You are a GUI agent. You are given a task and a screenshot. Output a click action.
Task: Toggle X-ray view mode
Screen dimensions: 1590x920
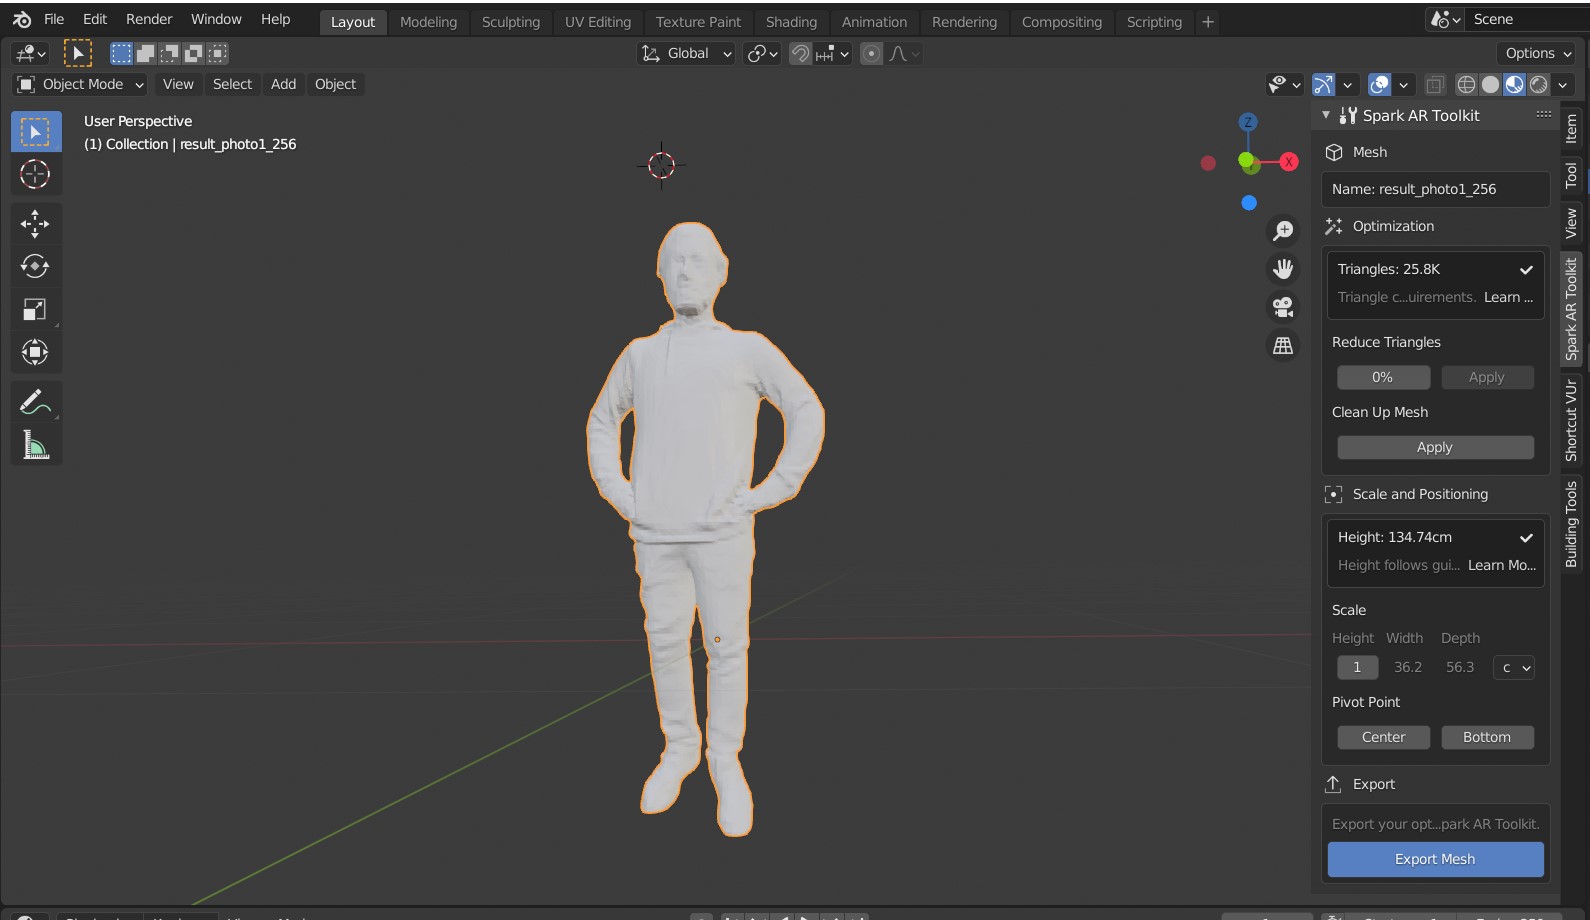1435,85
